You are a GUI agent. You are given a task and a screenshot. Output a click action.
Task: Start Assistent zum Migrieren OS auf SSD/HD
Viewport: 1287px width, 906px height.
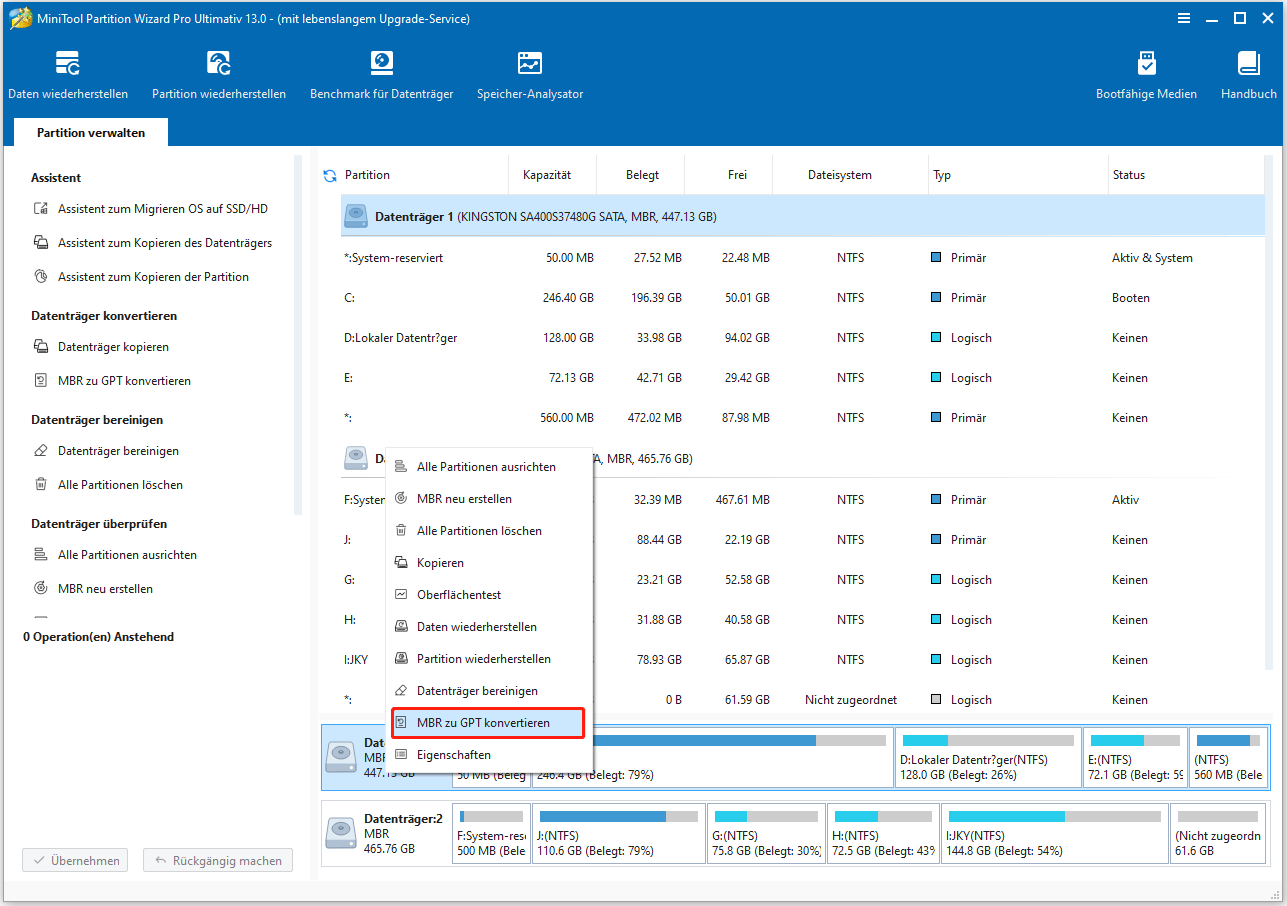(162, 209)
